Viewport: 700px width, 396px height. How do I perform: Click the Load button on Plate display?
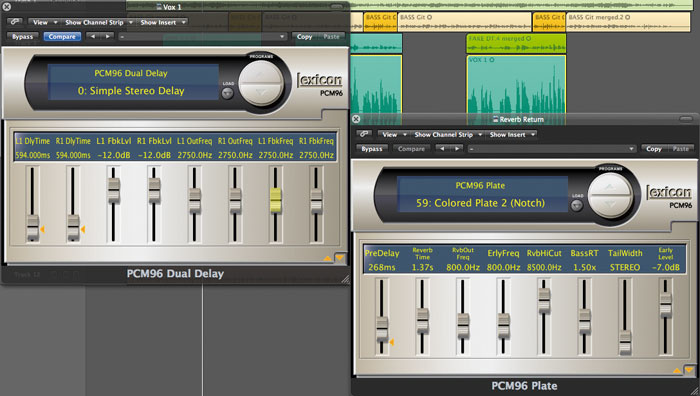pyautogui.click(x=577, y=205)
